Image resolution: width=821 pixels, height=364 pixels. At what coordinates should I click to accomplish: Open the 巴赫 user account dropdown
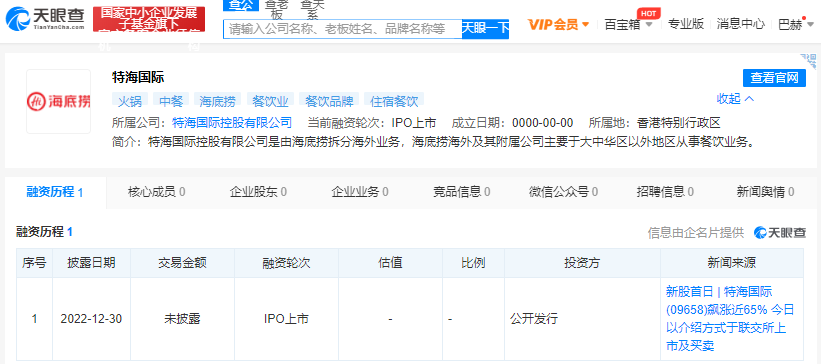[796, 24]
